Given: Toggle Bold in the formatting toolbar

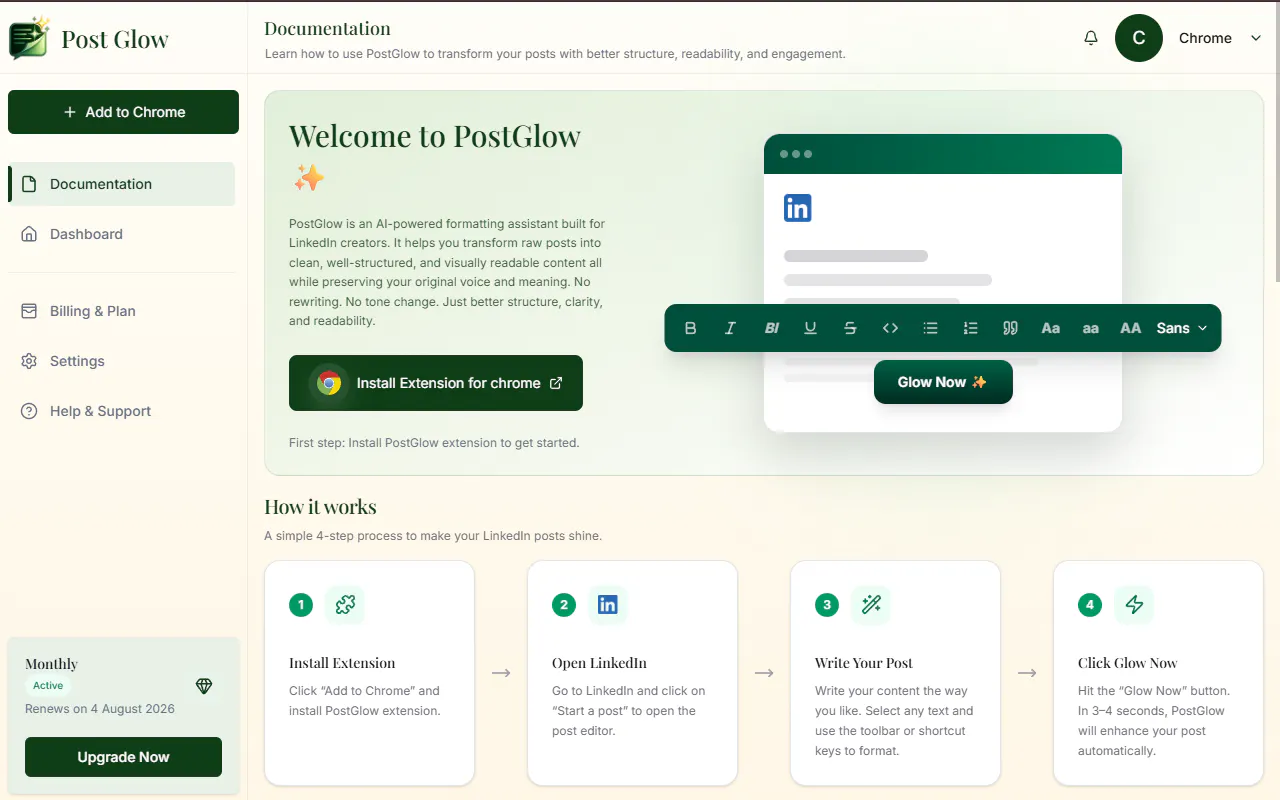Looking at the screenshot, I should tap(690, 328).
